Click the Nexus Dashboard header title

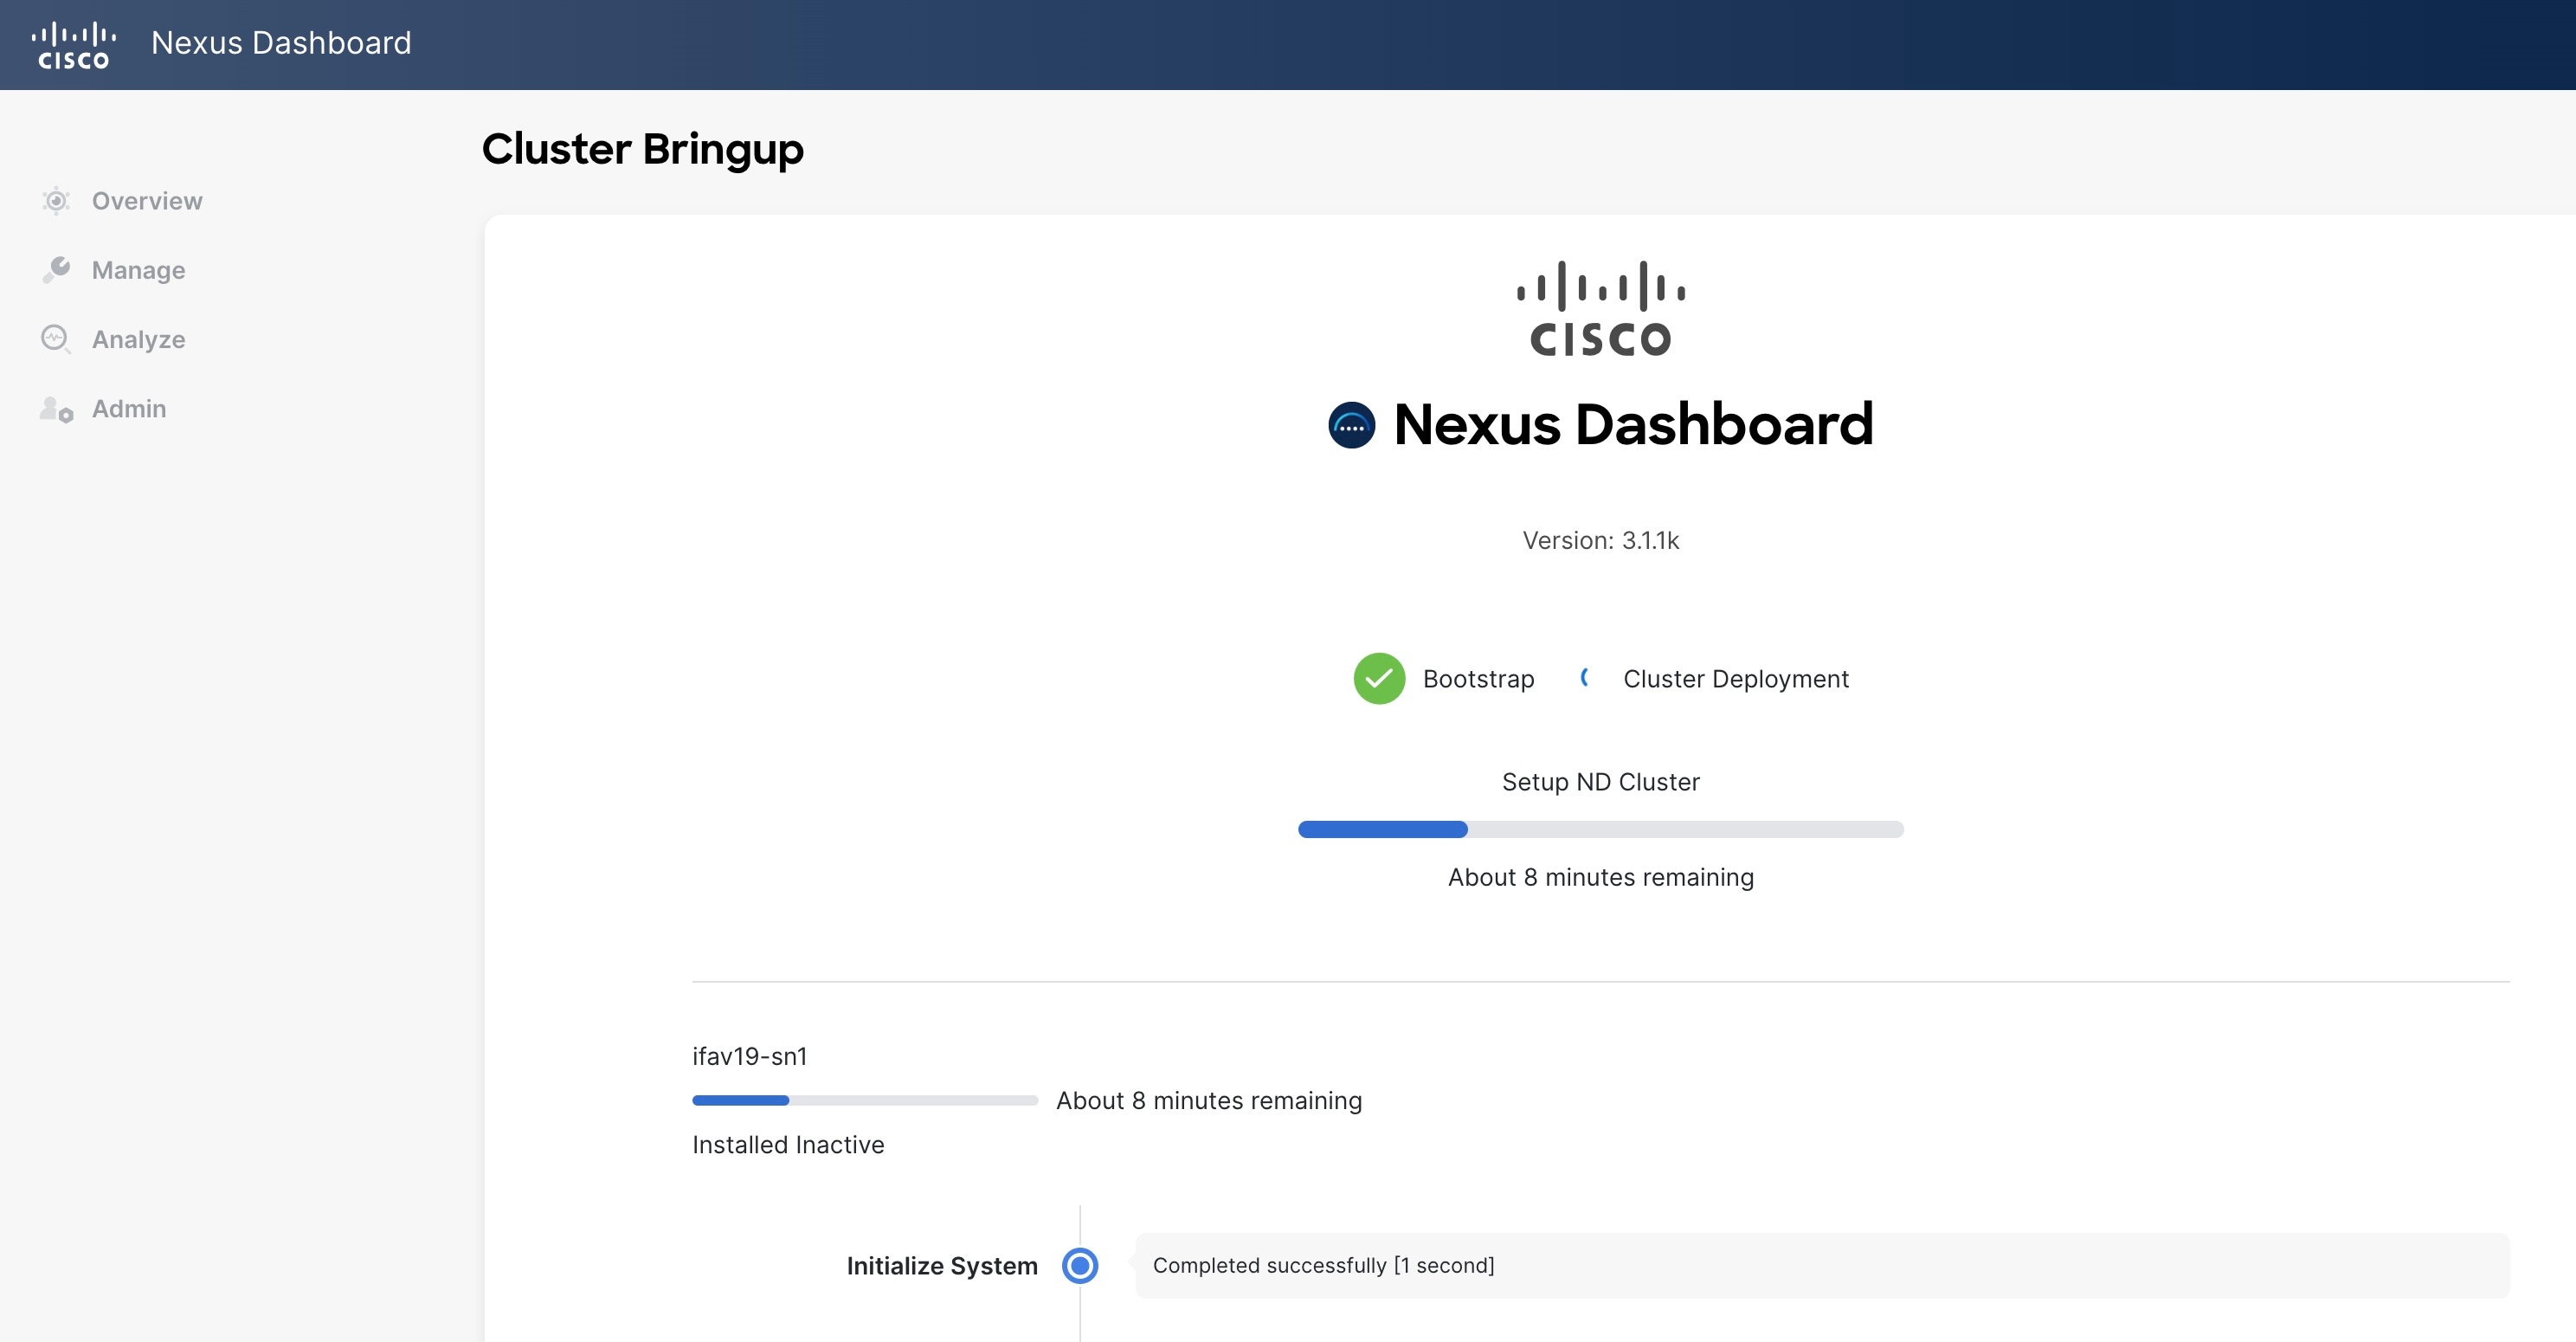281,43
